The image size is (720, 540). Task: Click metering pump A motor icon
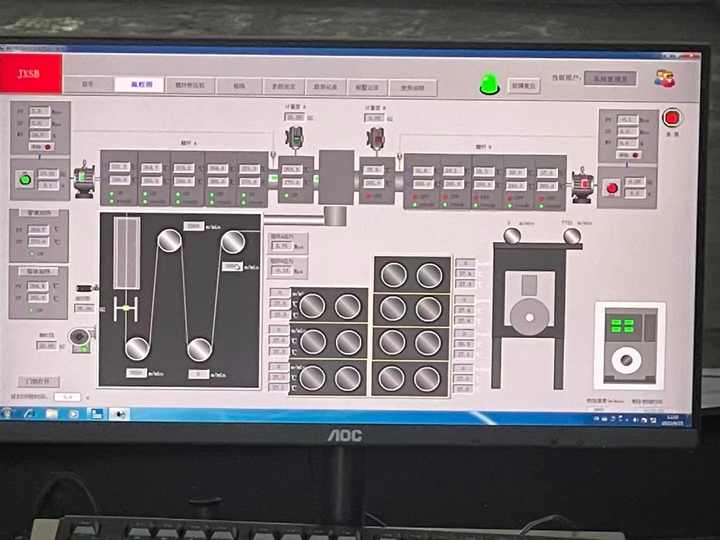pos(294,138)
